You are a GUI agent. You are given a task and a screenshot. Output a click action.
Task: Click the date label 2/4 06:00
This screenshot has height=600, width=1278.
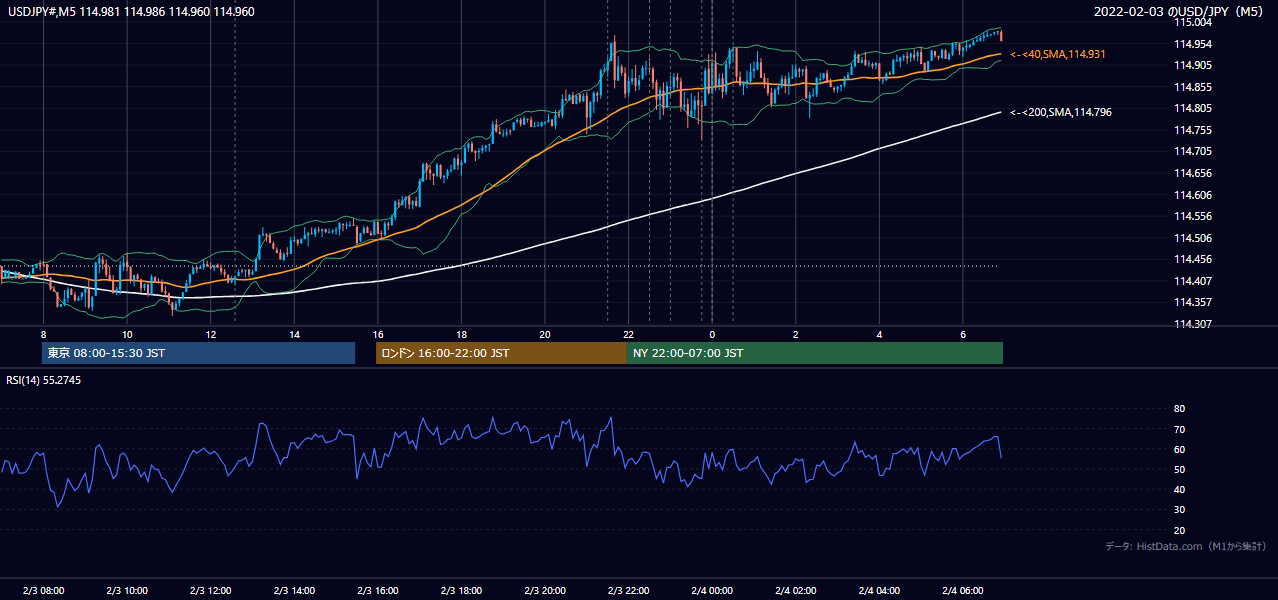tap(962, 591)
